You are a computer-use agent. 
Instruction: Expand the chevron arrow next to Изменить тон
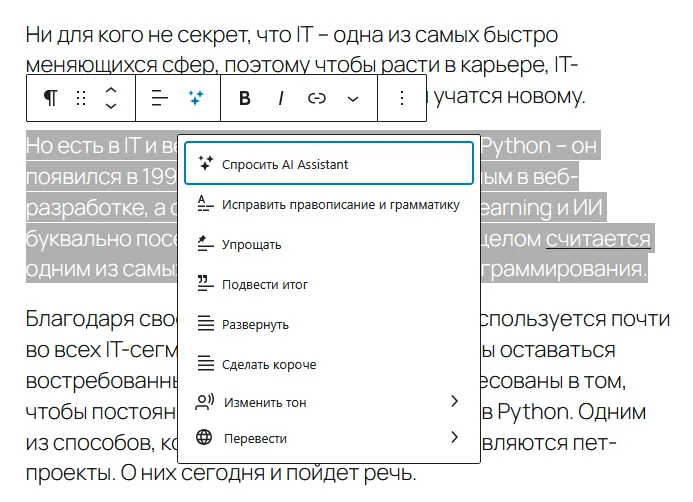point(454,401)
